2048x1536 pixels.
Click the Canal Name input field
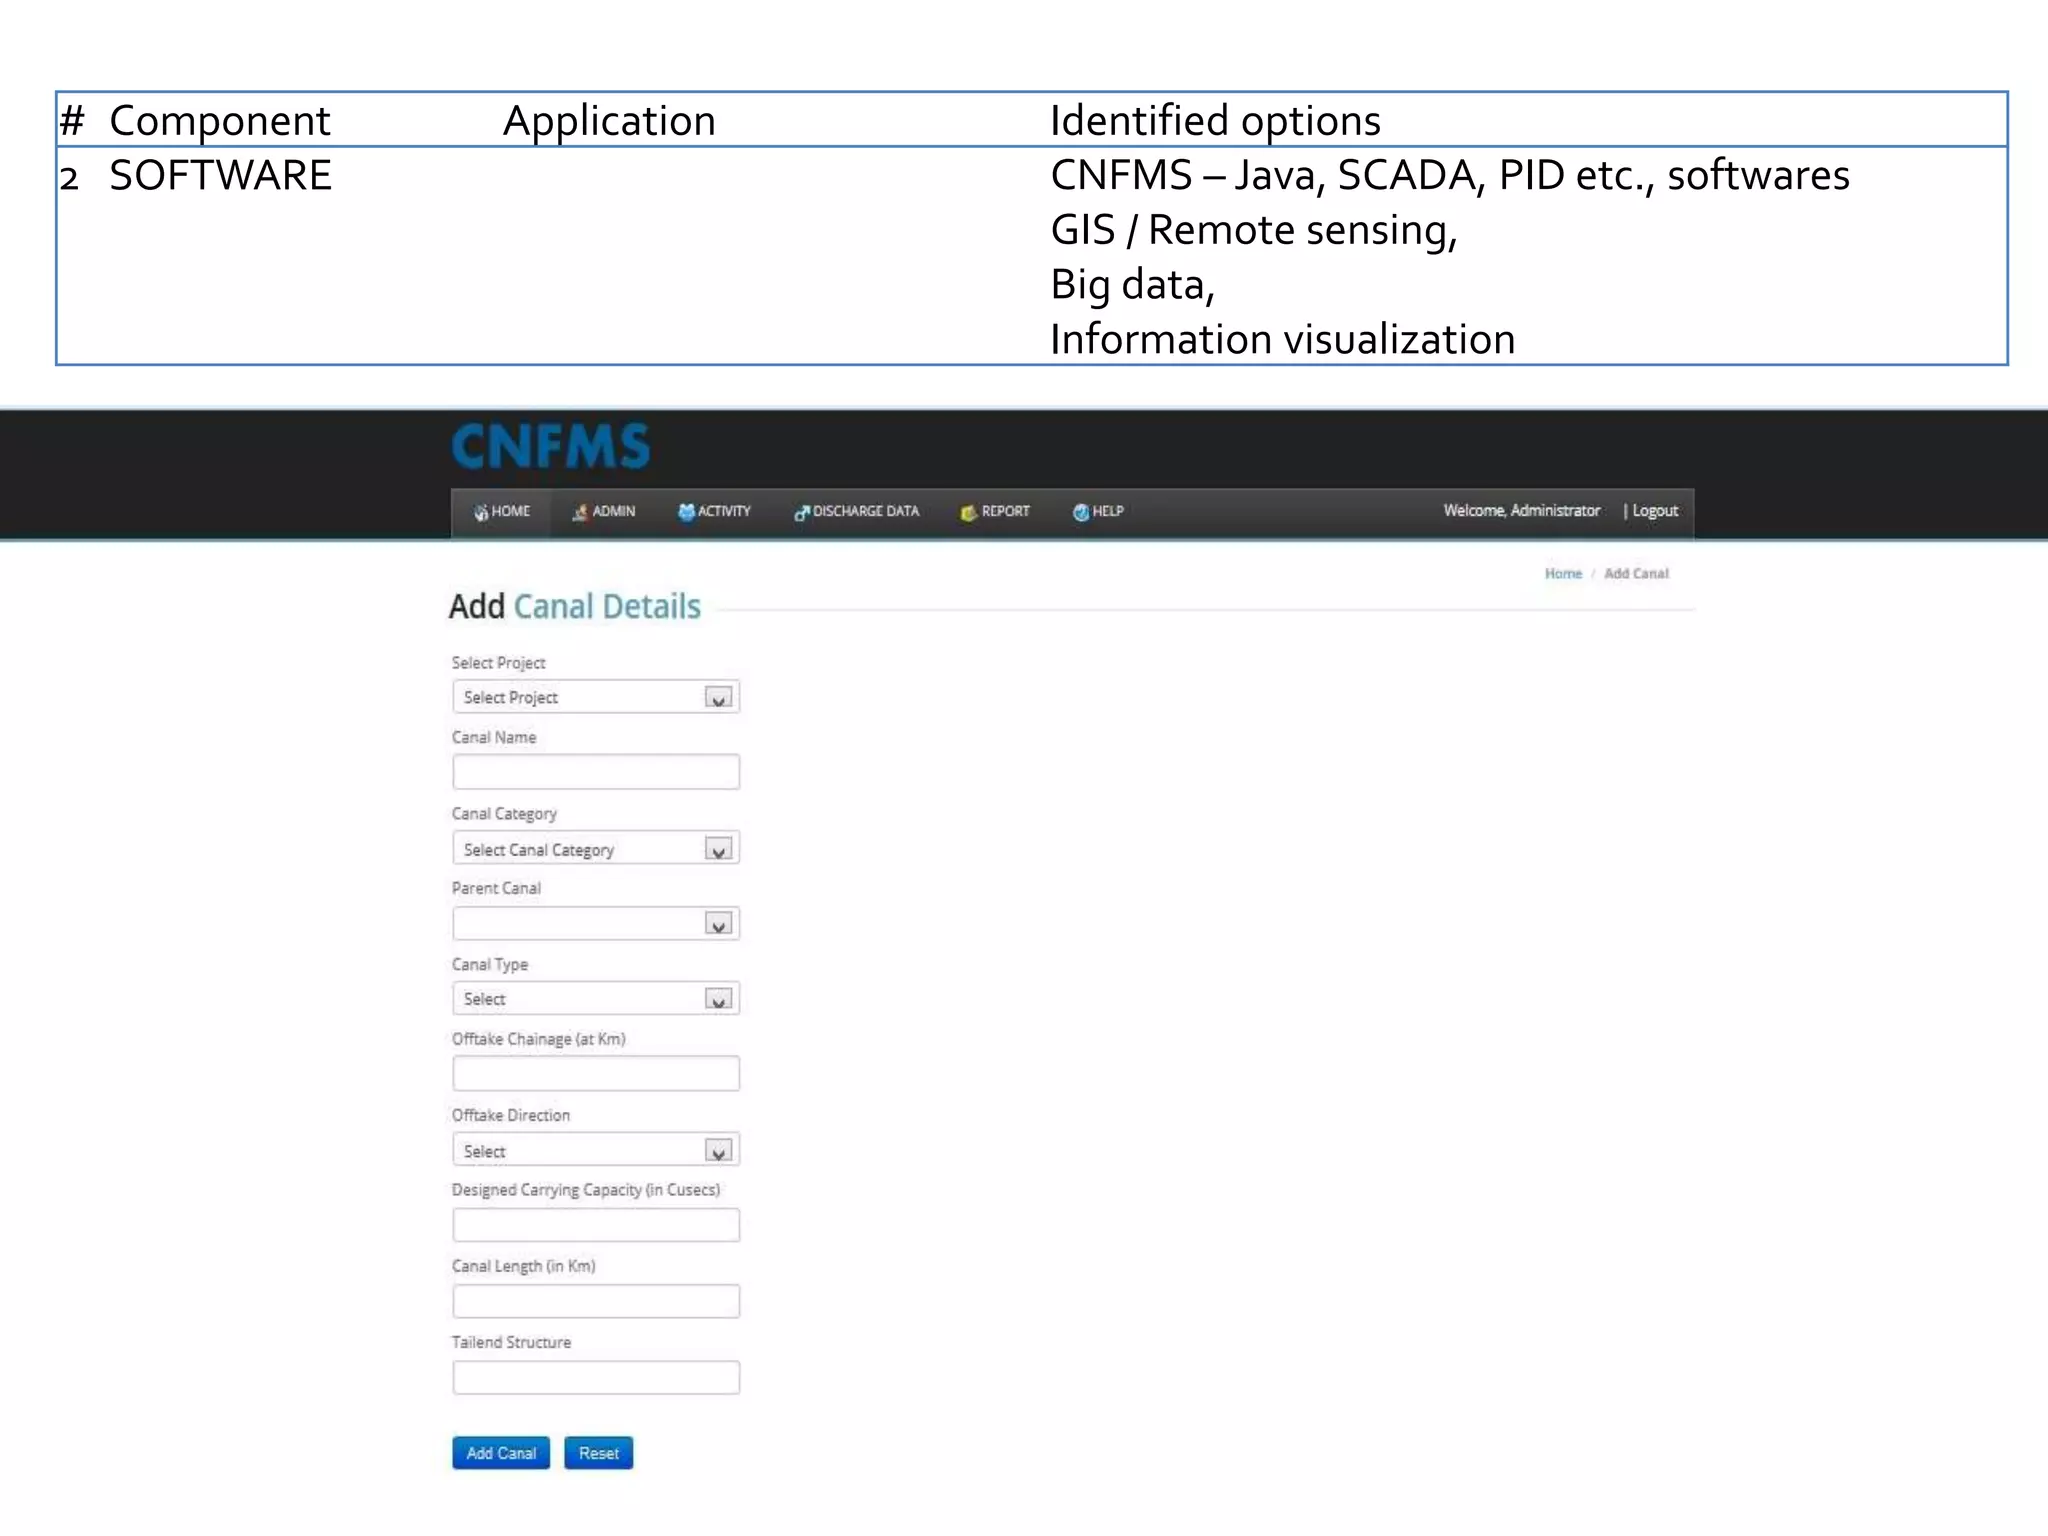[596, 772]
